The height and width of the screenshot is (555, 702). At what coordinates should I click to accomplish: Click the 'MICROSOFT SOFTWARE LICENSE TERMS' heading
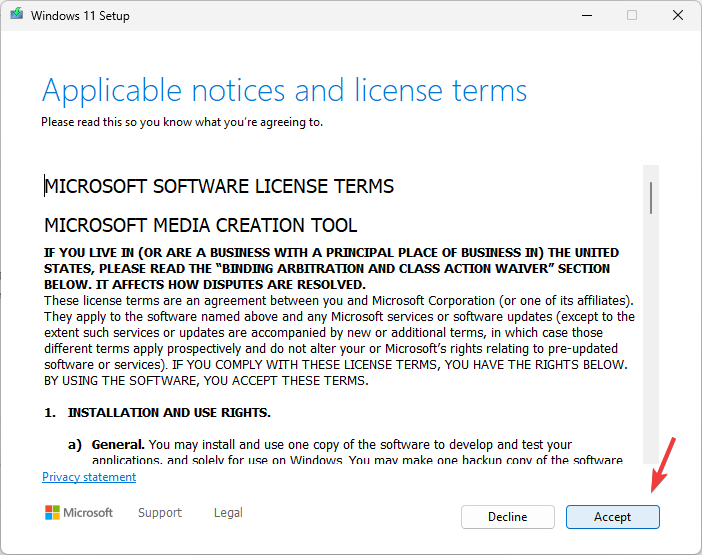point(219,186)
